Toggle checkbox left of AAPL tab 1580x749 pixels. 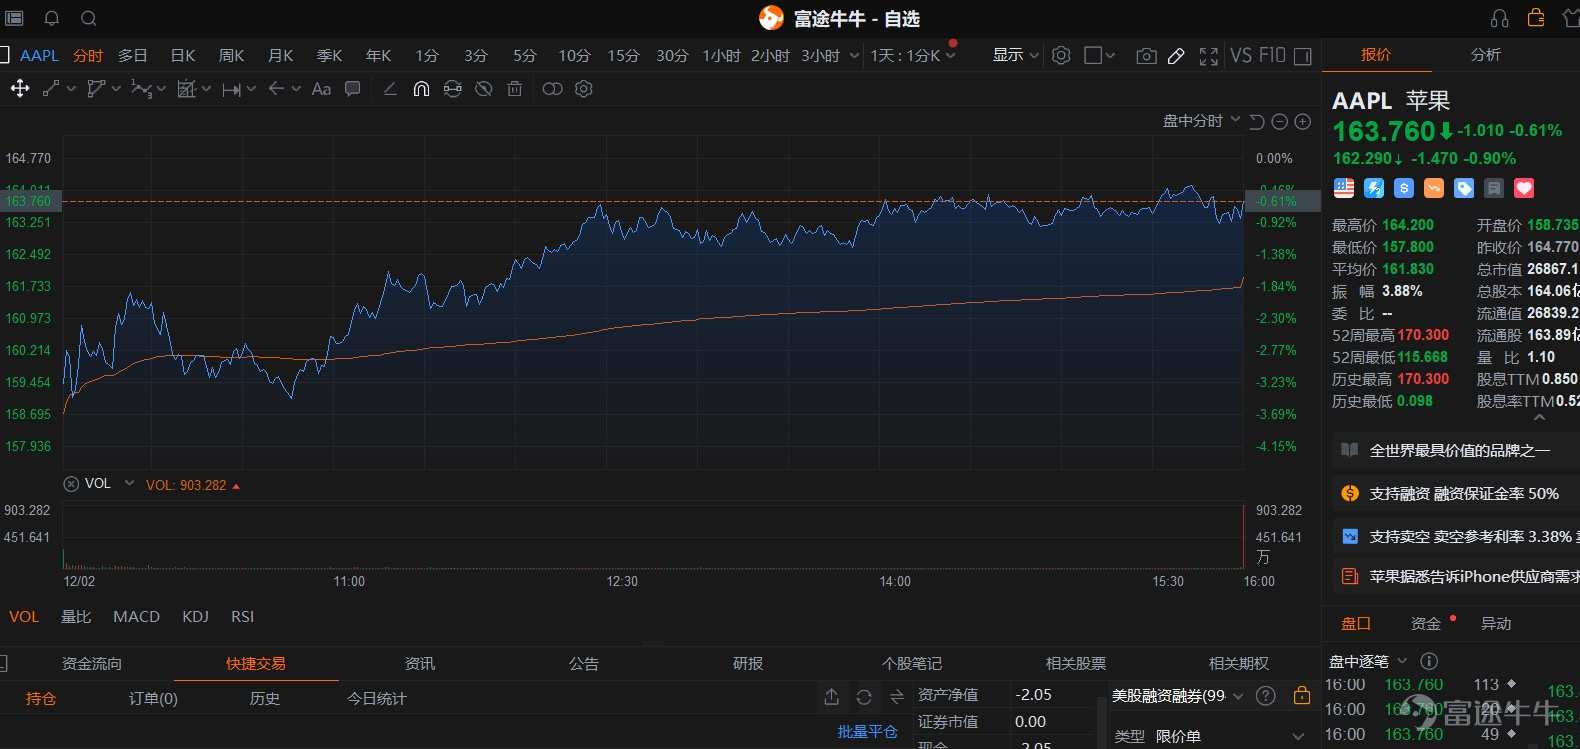(4, 55)
